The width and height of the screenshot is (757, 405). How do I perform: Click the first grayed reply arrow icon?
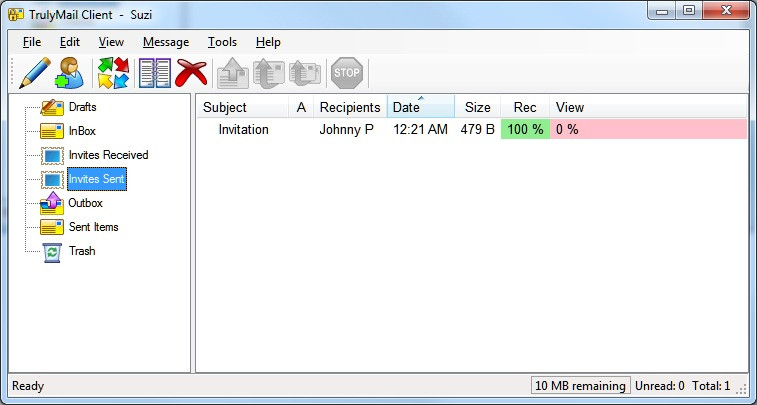pyautogui.click(x=233, y=73)
